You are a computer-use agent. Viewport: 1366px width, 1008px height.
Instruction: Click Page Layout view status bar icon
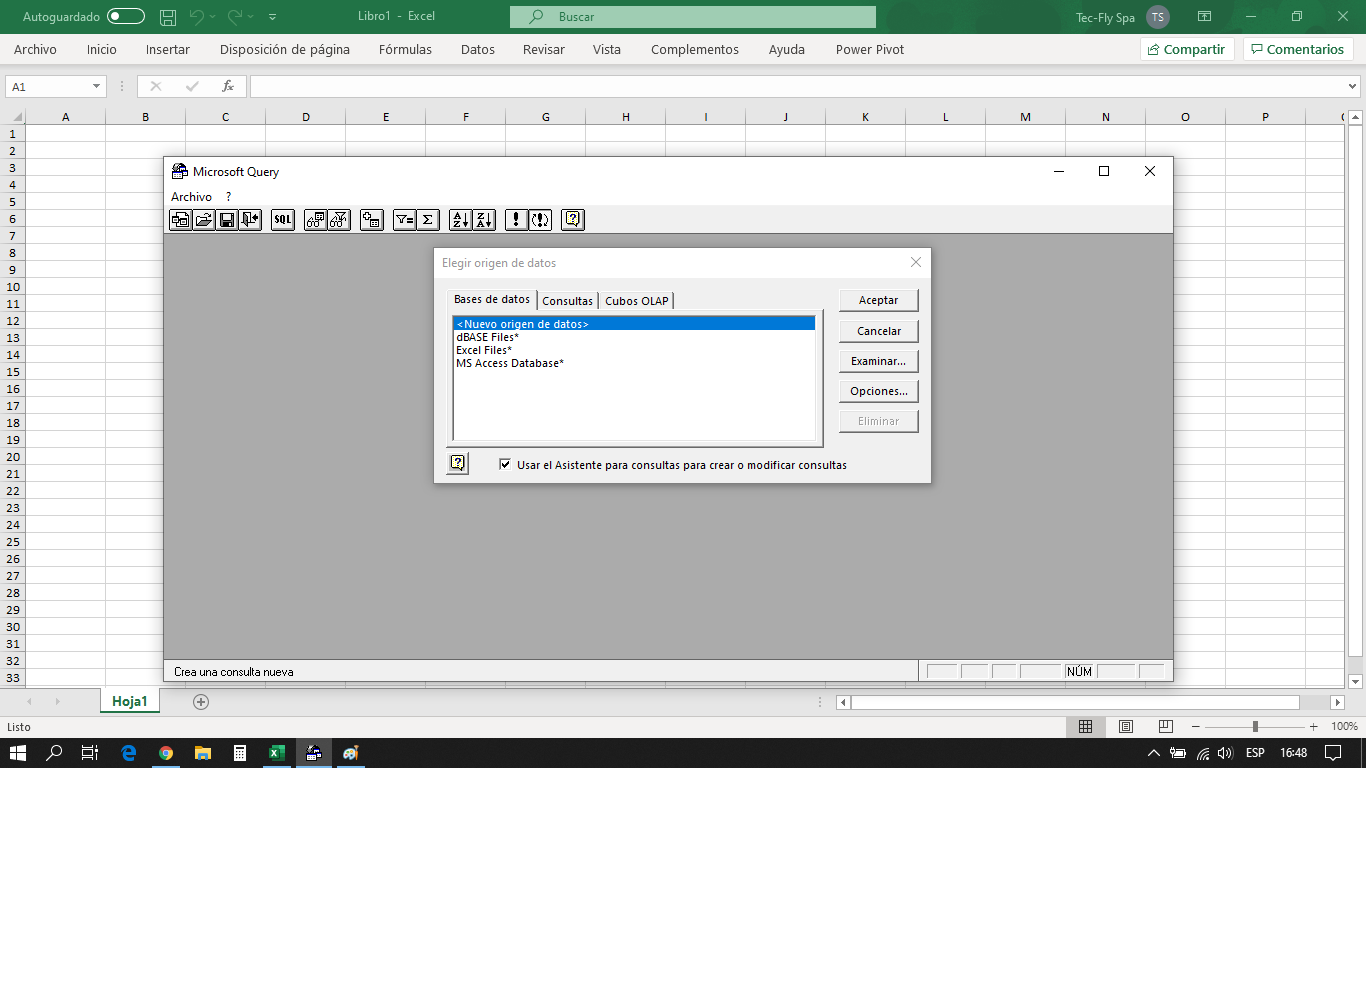(x=1126, y=727)
